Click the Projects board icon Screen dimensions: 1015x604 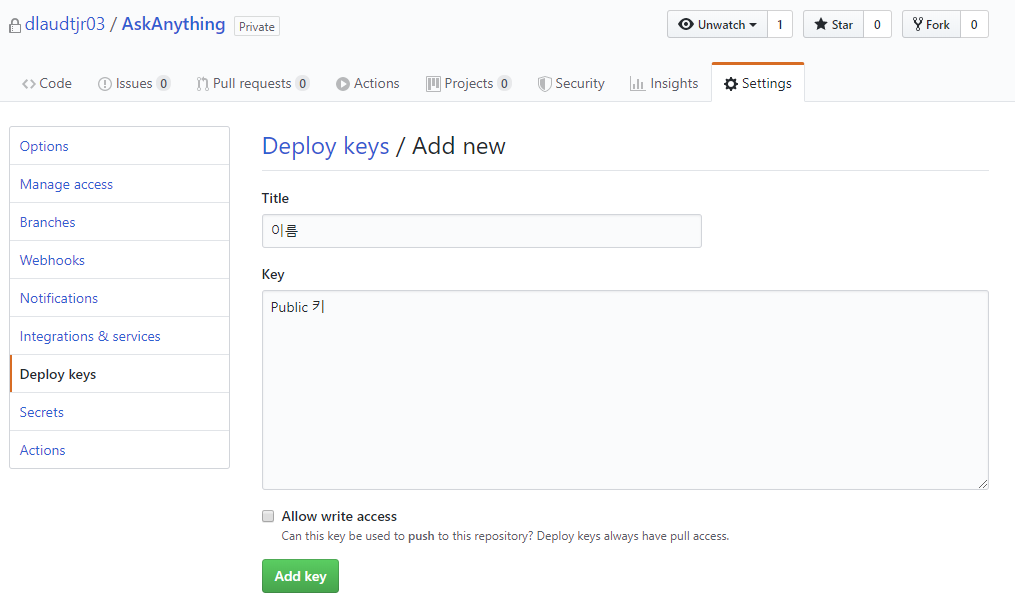point(433,84)
